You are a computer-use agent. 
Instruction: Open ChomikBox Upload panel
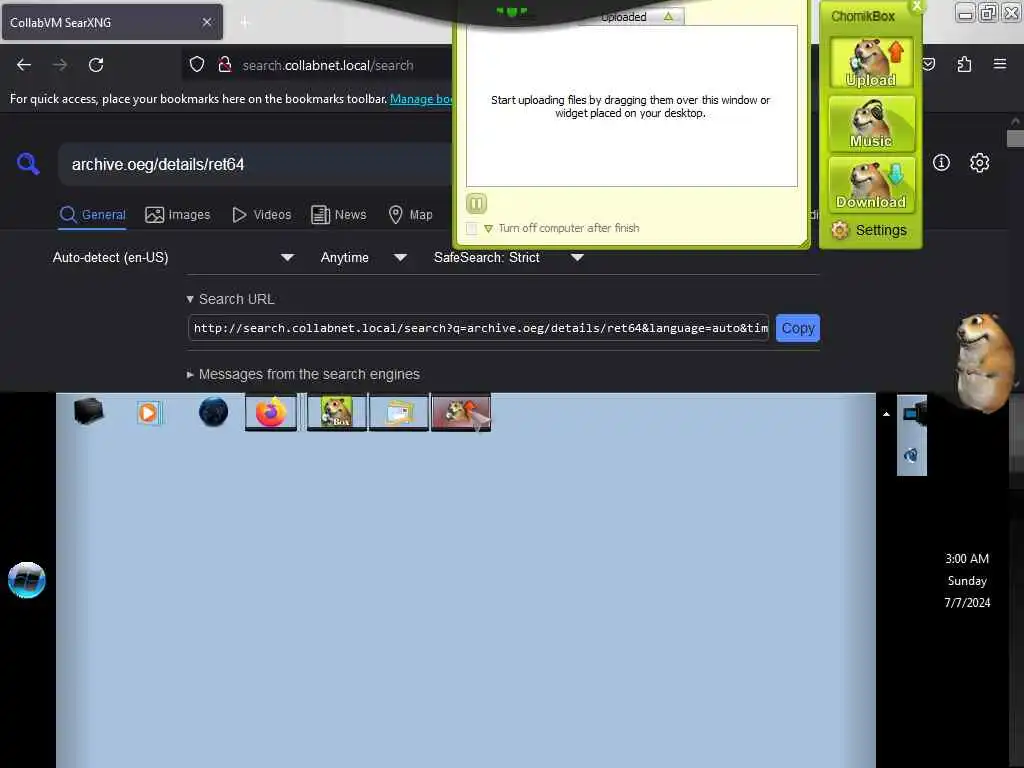(871, 62)
